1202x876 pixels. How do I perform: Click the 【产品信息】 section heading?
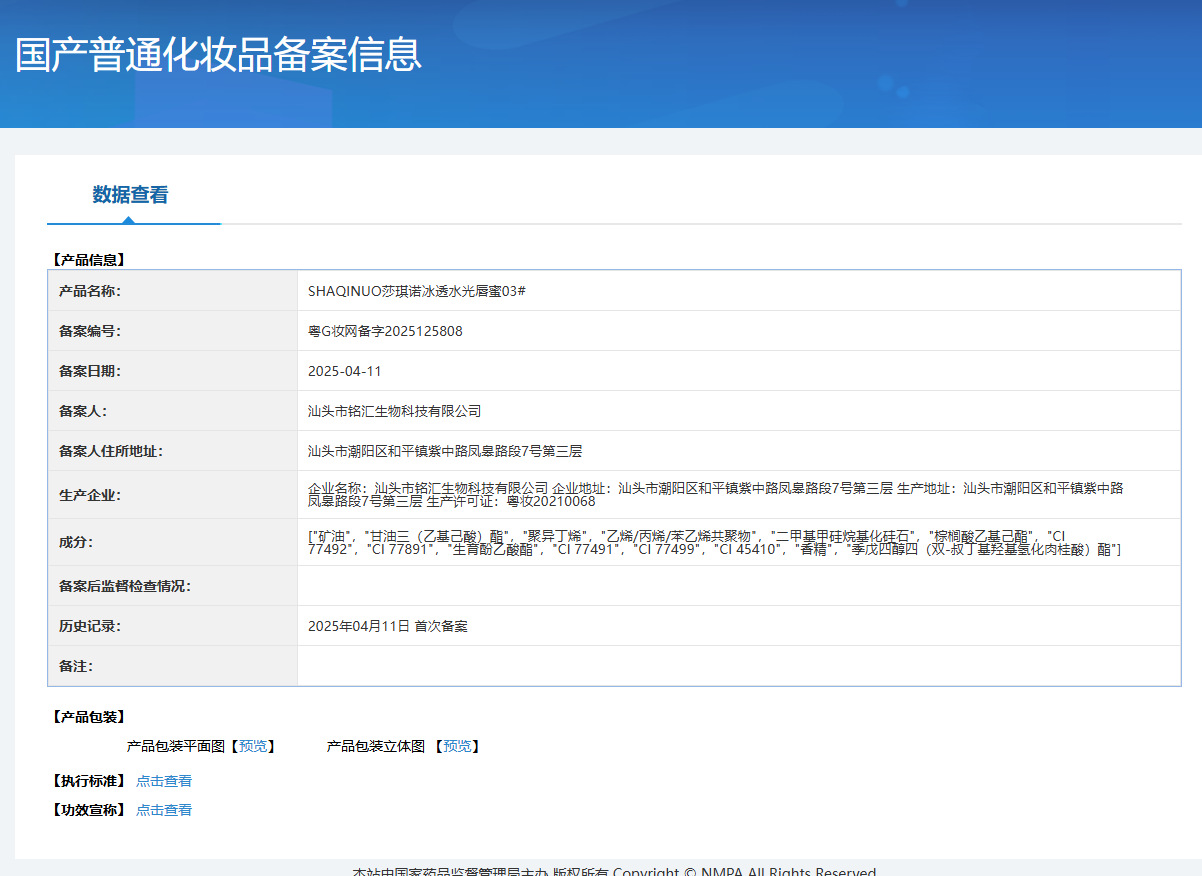click(89, 260)
